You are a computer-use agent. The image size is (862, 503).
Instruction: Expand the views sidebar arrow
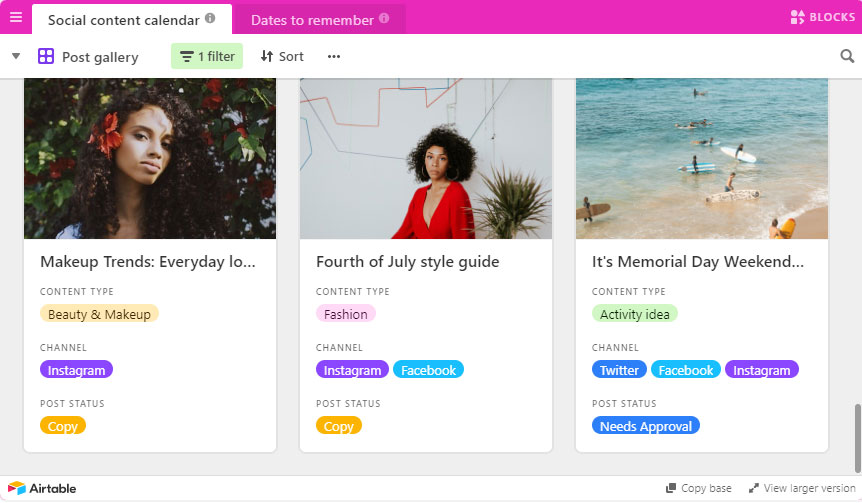(x=16, y=56)
